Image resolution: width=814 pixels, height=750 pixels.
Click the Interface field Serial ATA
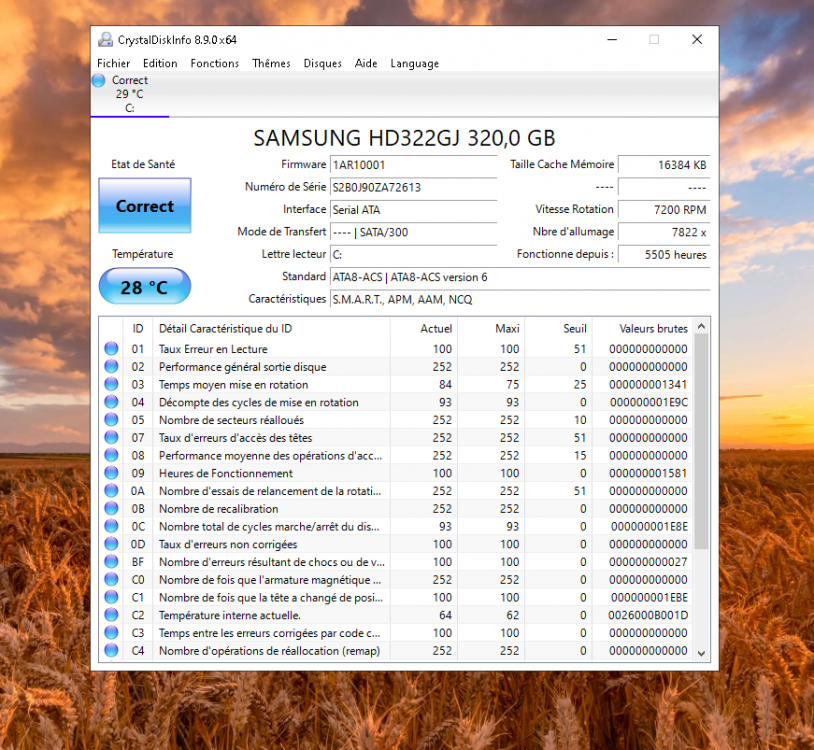[x=413, y=210]
